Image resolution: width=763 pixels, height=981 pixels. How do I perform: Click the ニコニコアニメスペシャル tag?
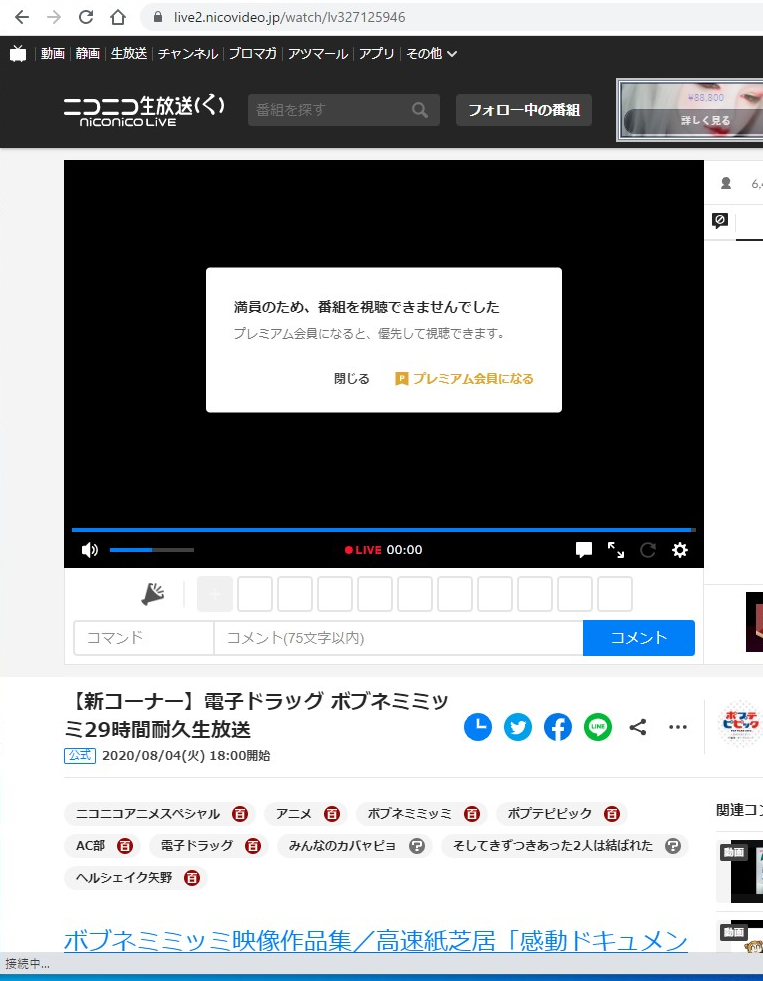pos(148,814)
